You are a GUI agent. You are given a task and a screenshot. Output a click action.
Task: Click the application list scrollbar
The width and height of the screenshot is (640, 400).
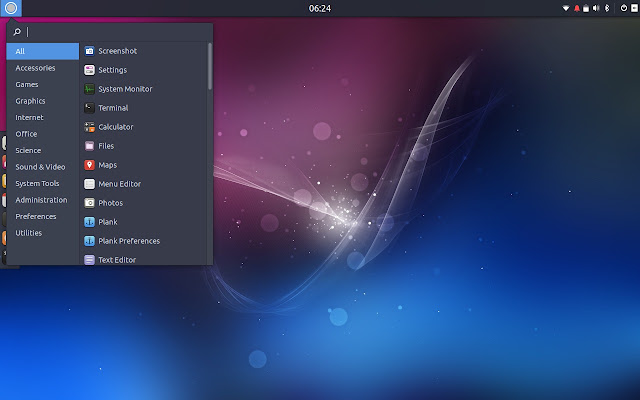210,66
